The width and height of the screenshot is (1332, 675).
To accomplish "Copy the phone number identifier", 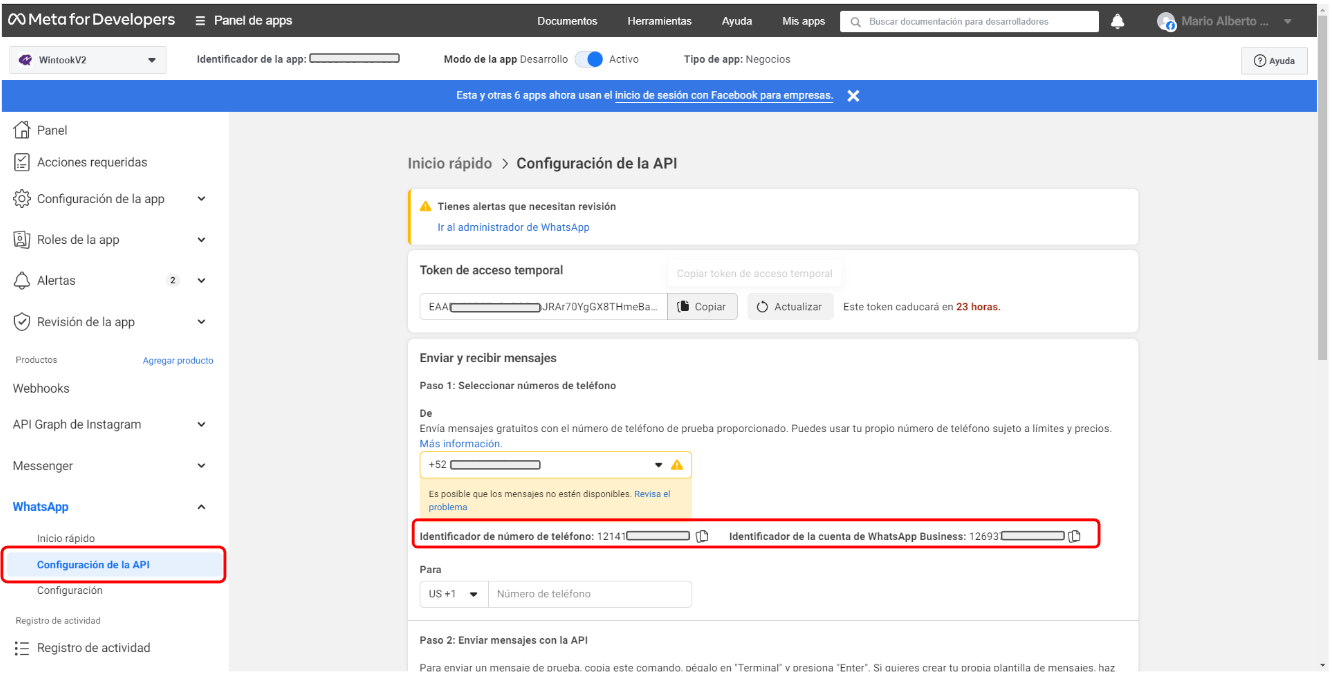I will pyautogui.click(x=702, y=536).
